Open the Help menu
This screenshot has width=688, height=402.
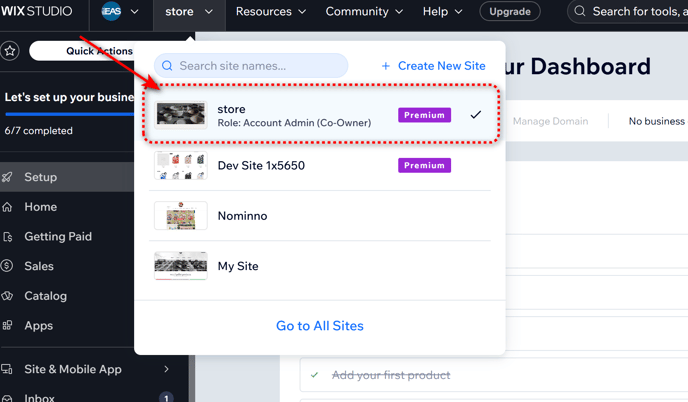click(442, 12)
